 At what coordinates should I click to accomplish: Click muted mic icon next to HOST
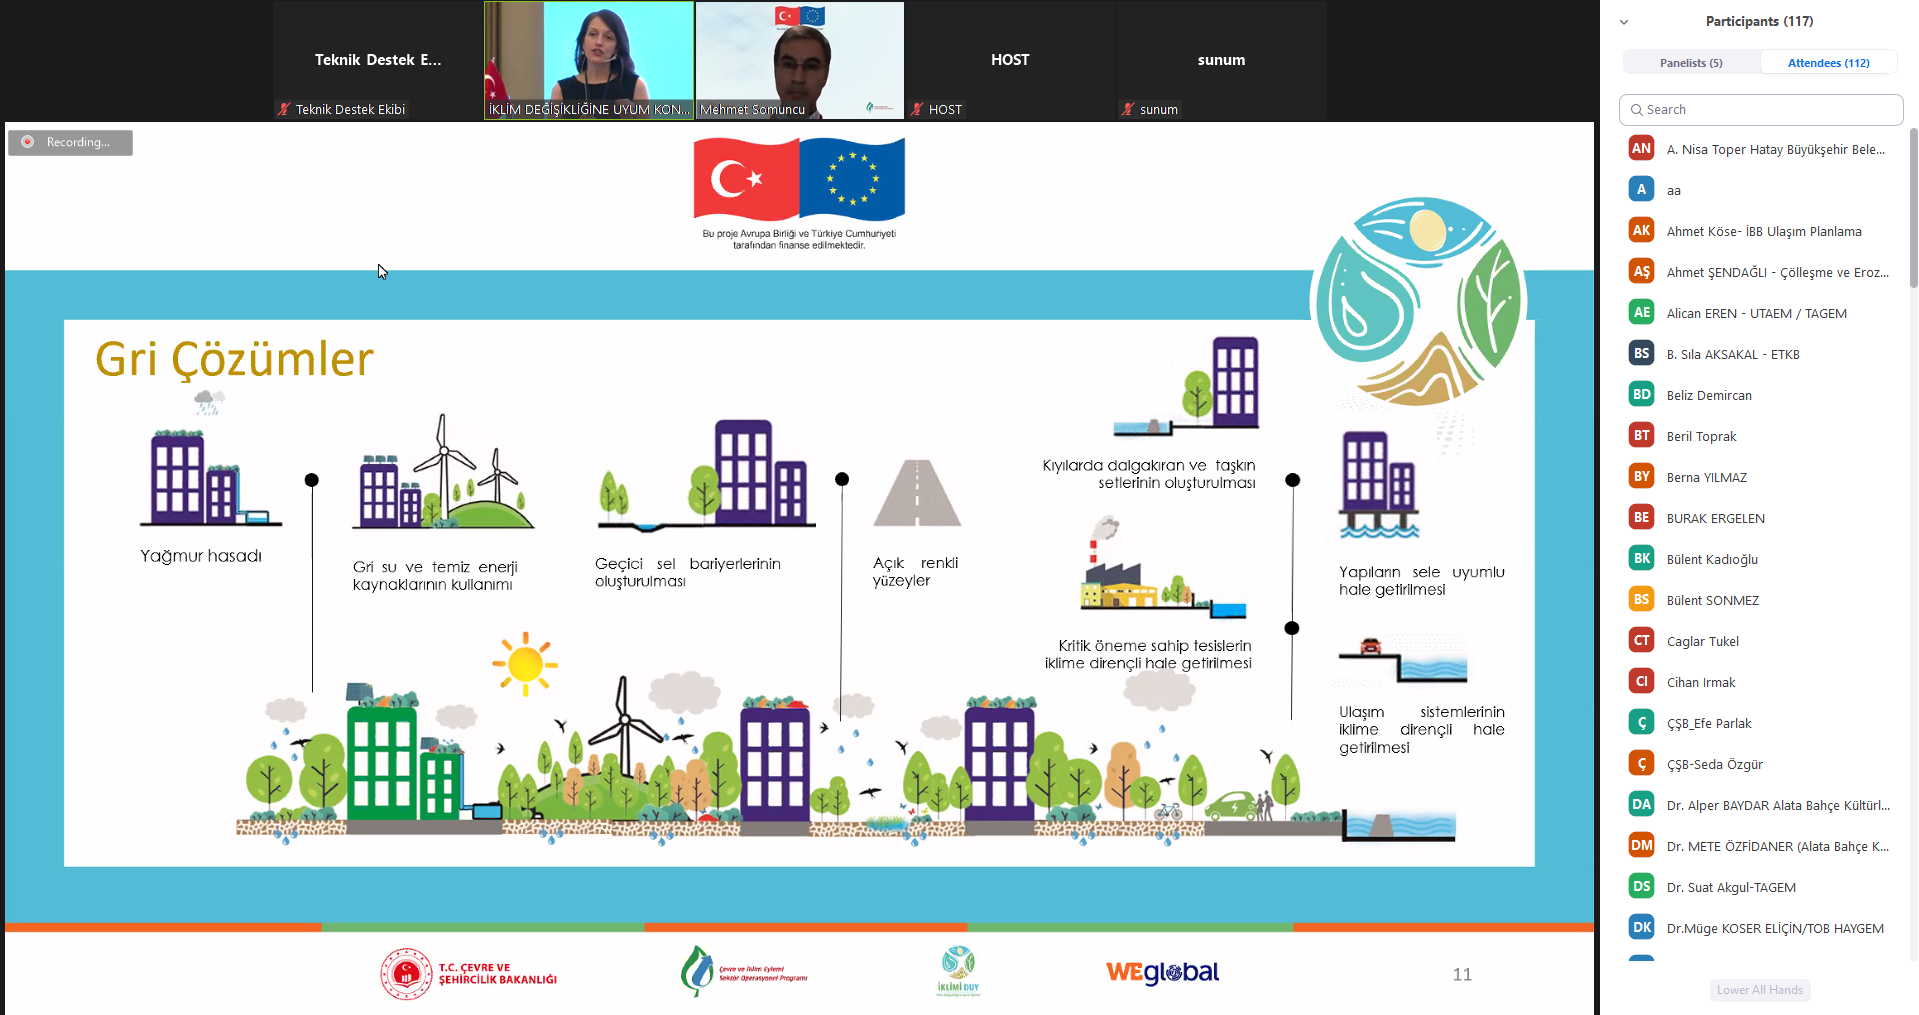(917, 110)
